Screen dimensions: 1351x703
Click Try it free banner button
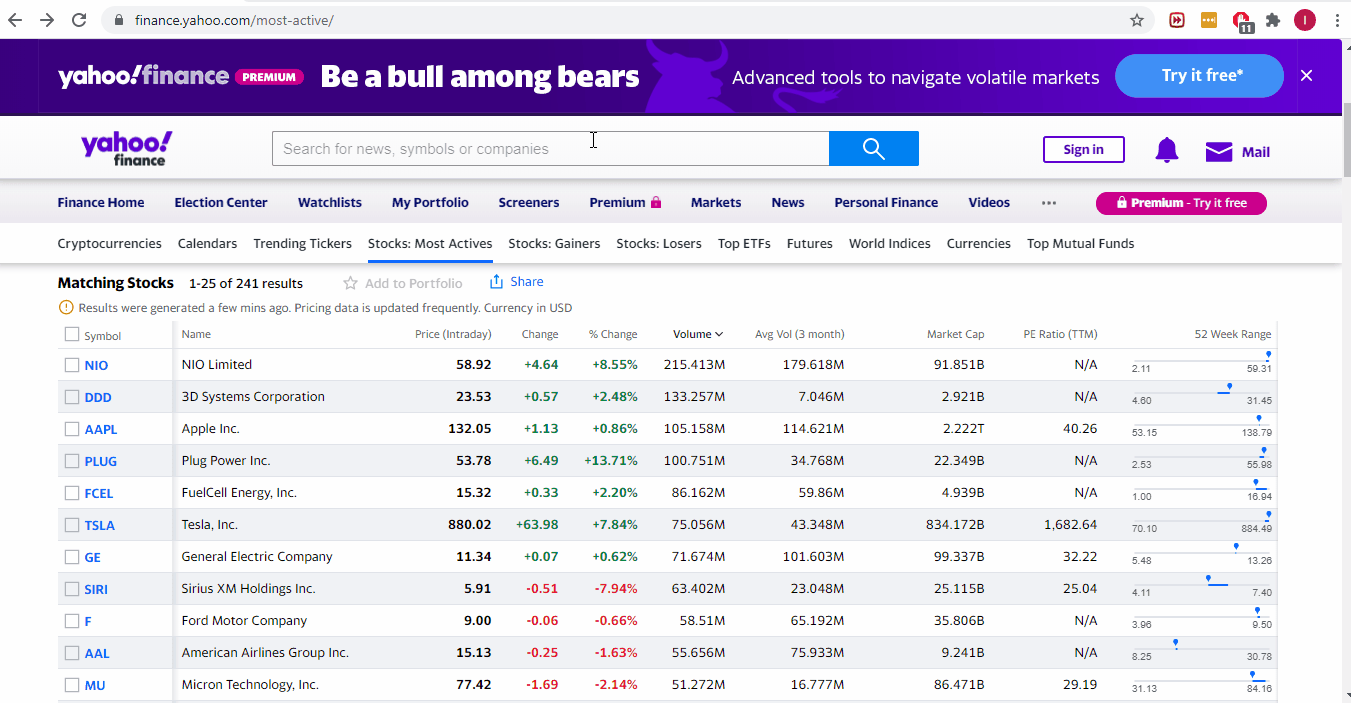pos(1199,76)
